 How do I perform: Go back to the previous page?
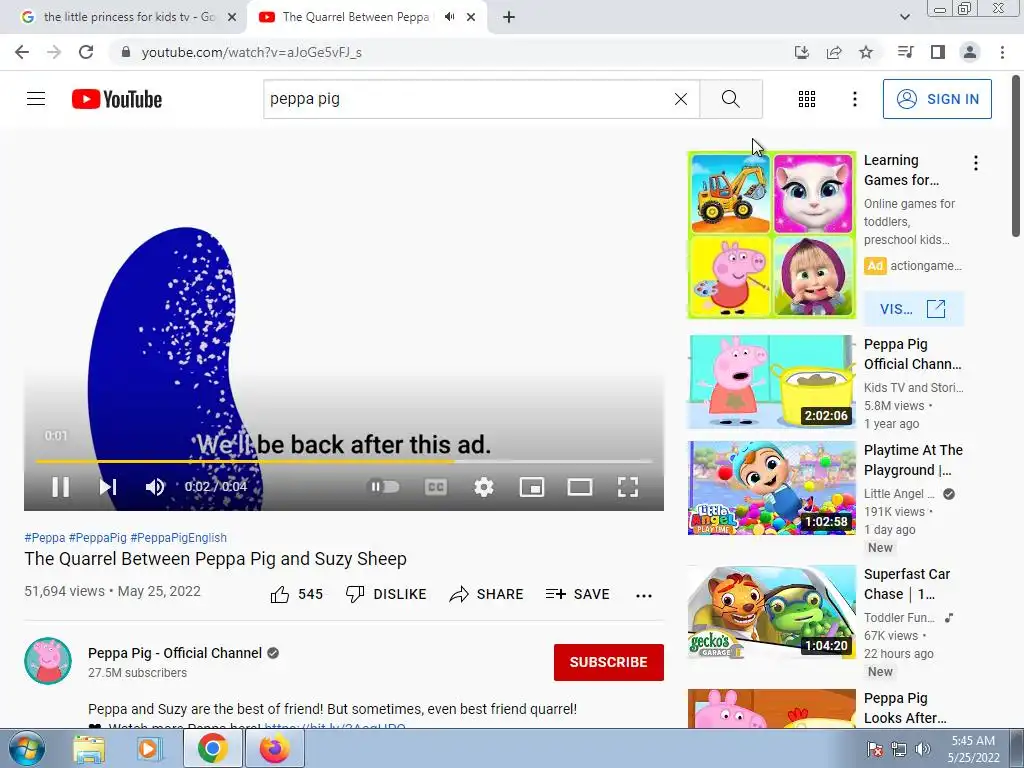click(x=22, y=52)
